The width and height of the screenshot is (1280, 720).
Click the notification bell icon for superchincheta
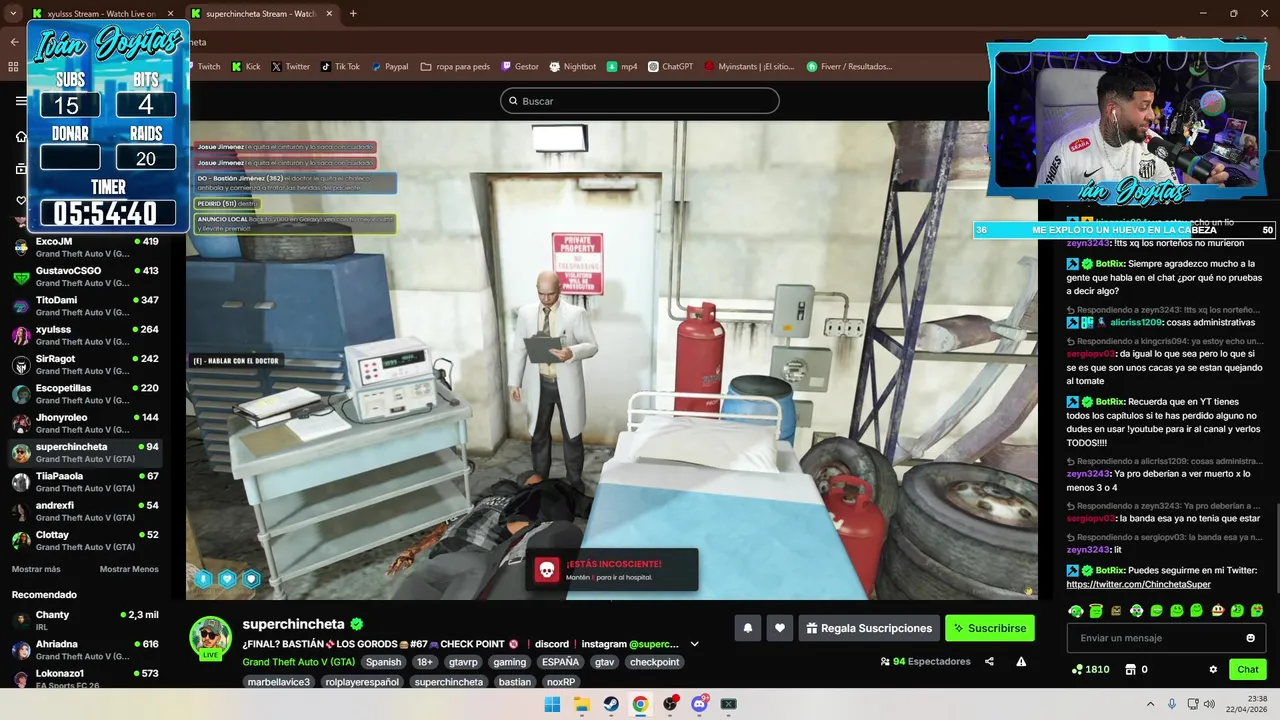(747, 628)
